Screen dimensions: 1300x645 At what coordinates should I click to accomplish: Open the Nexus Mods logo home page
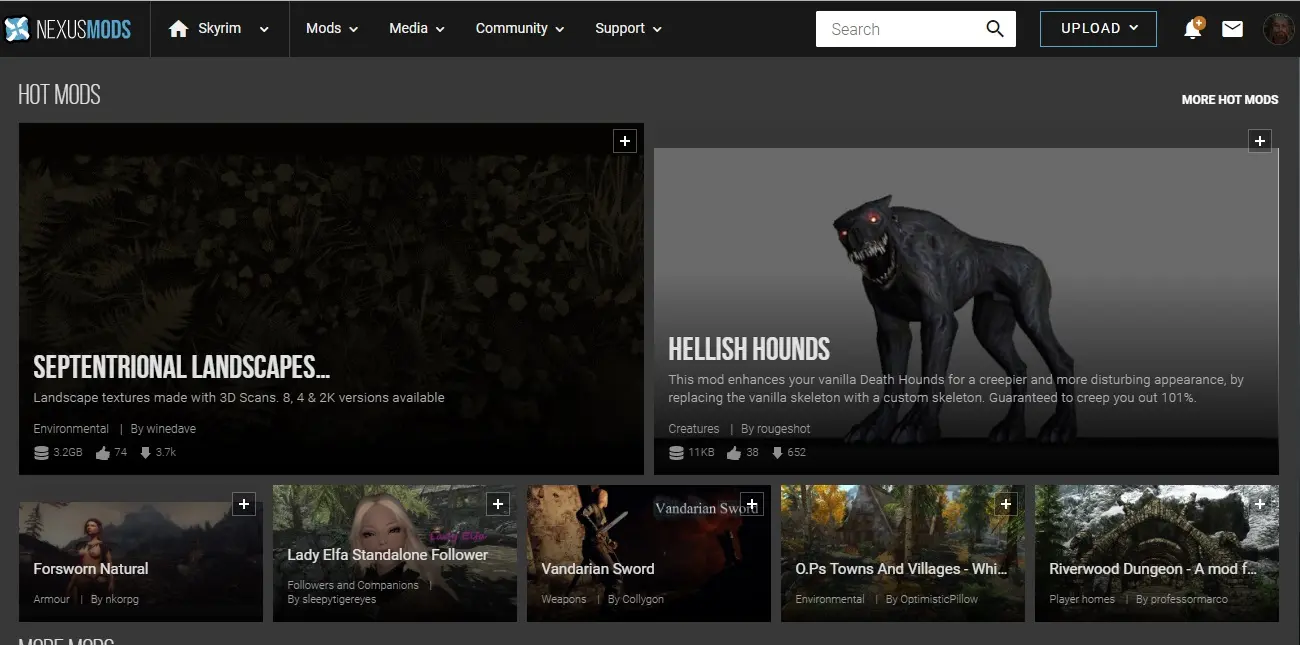[68, 29]
